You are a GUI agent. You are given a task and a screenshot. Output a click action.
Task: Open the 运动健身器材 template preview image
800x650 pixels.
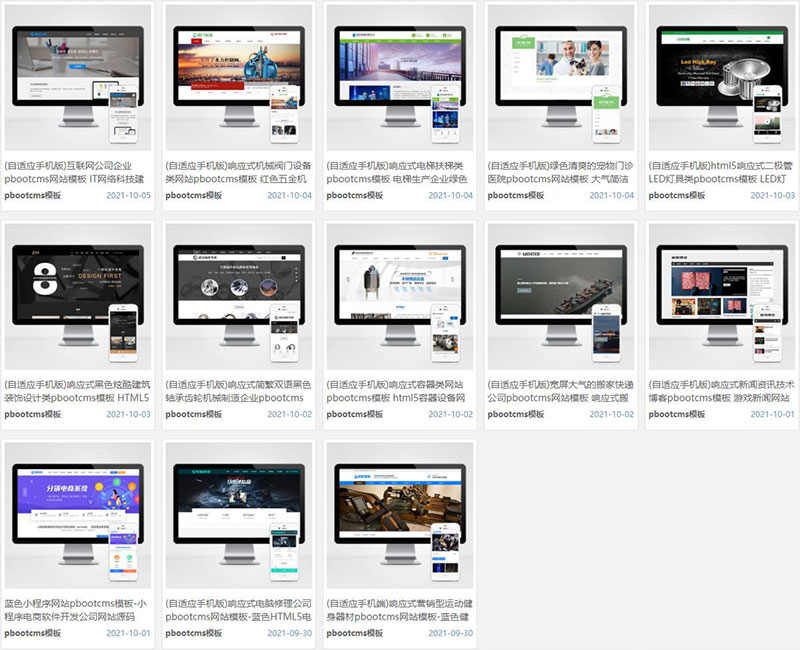[x=399, y=514]
